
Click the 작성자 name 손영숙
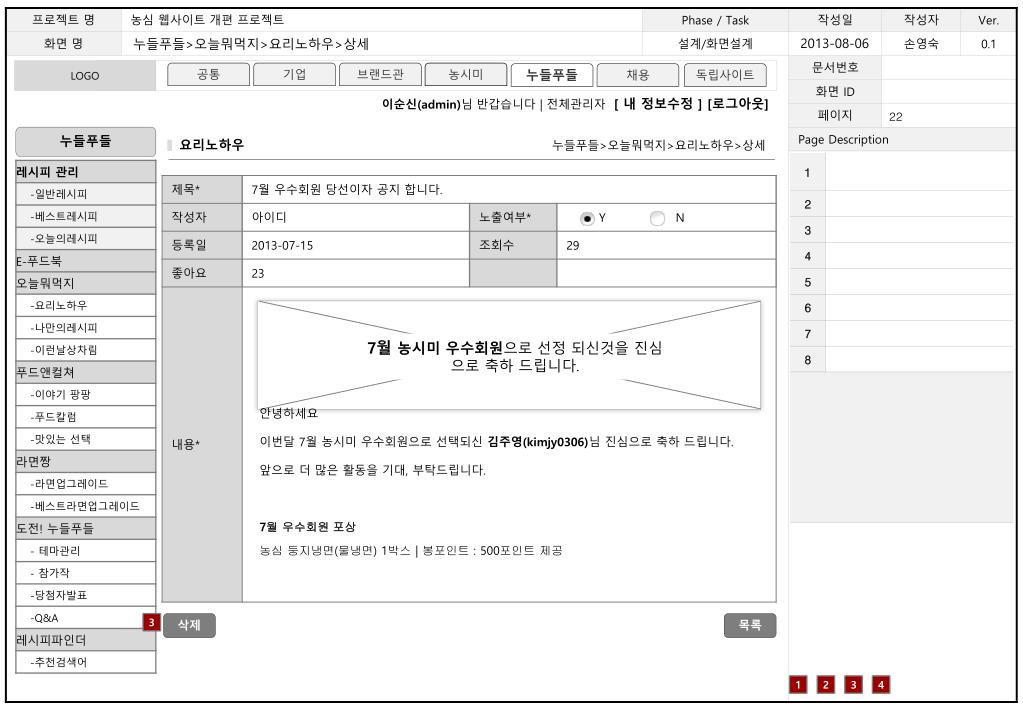921,44
